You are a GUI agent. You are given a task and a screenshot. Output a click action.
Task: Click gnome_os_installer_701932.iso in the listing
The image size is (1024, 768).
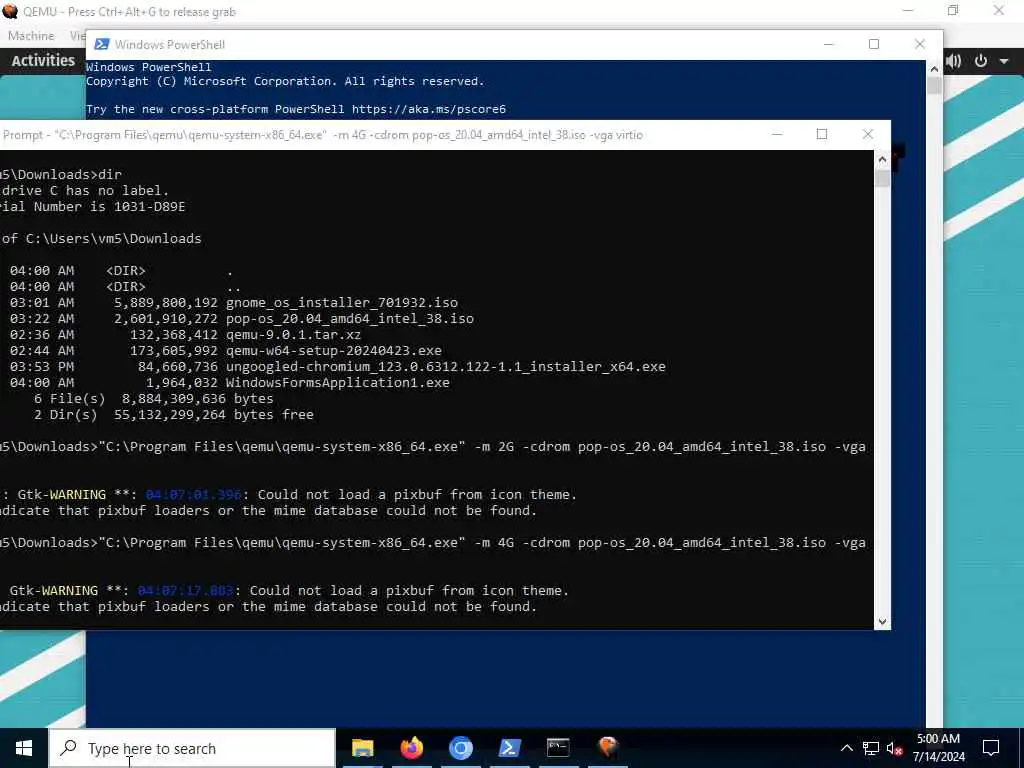[342, 302]
